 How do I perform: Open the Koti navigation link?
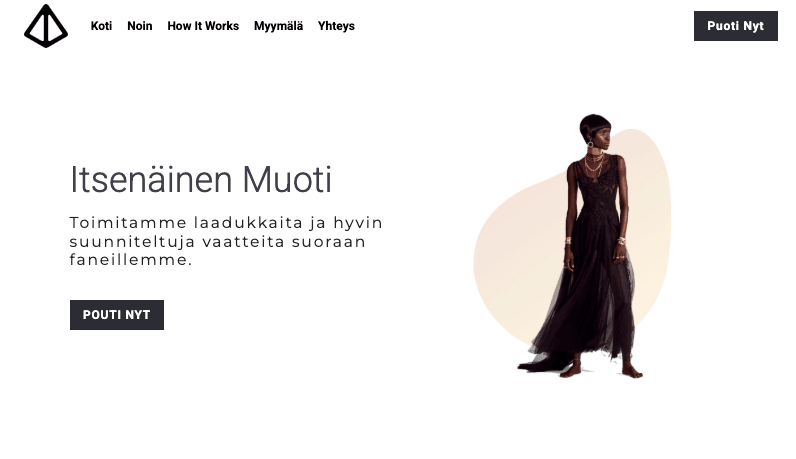point(101,26)
